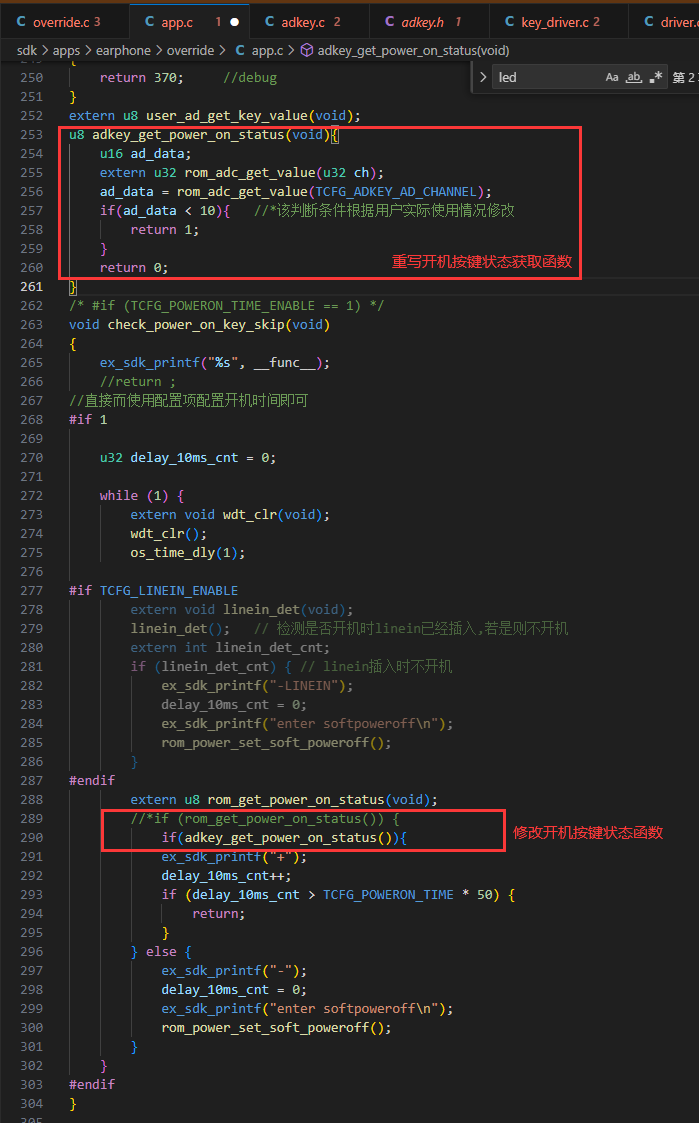Place cursor on 'return 370;' at line 250
Image resolution: width=699 pixels, height=1123 pixels.
141,77
